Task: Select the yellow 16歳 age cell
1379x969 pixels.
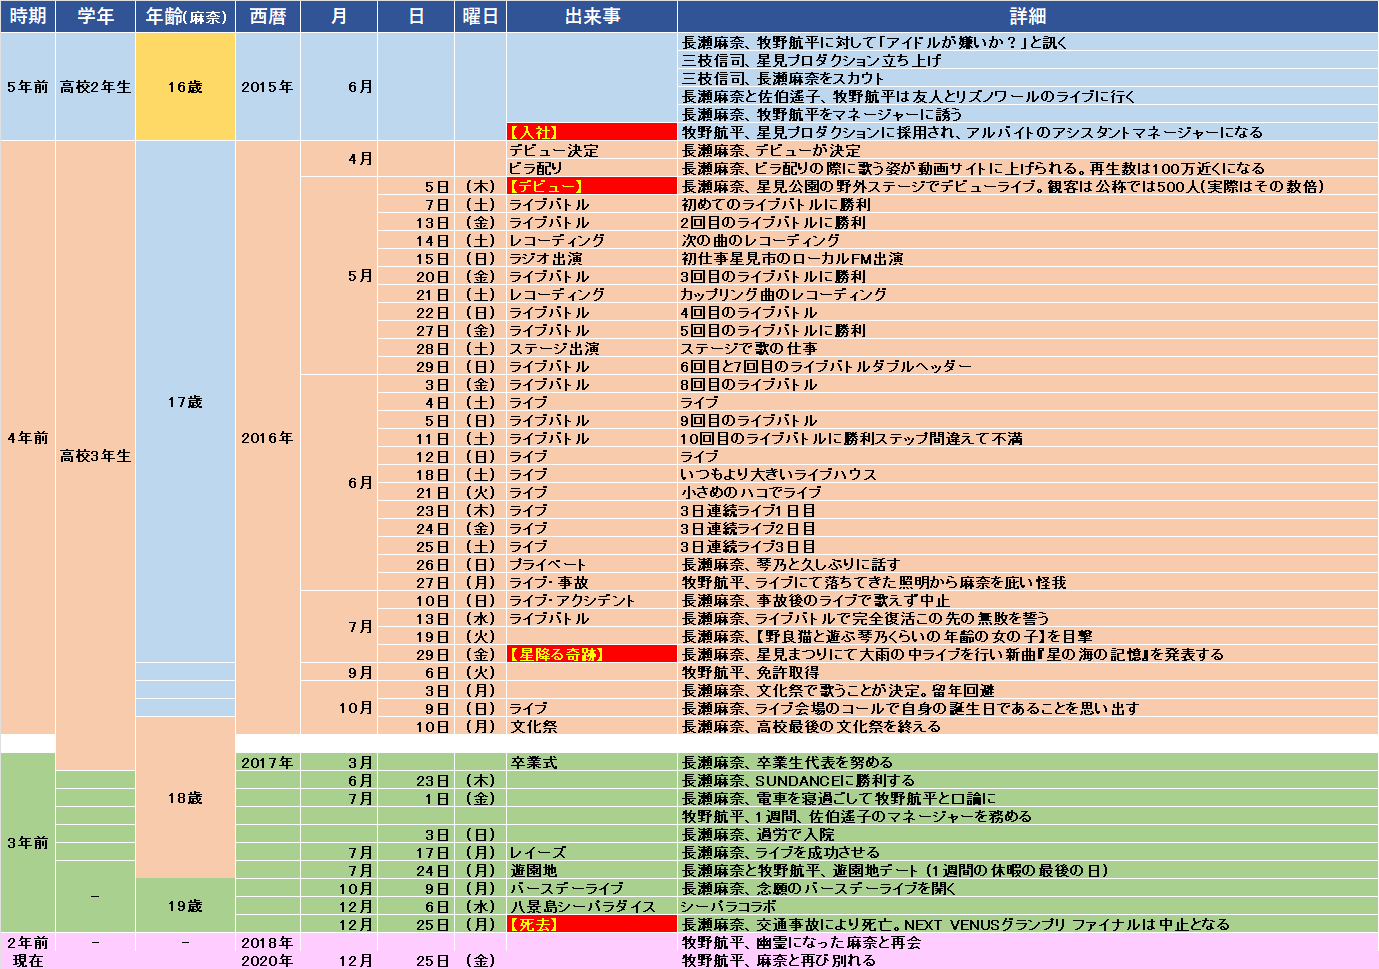Action: (185, 87)
